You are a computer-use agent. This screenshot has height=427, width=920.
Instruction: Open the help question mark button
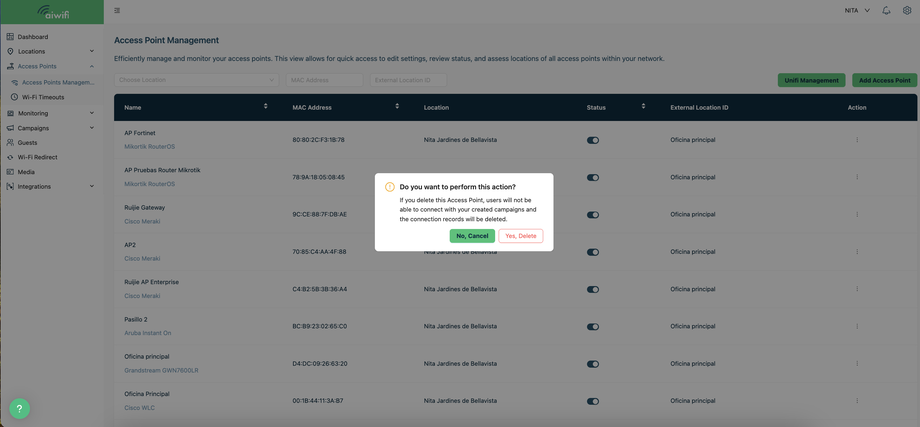(x=19, y=408)
